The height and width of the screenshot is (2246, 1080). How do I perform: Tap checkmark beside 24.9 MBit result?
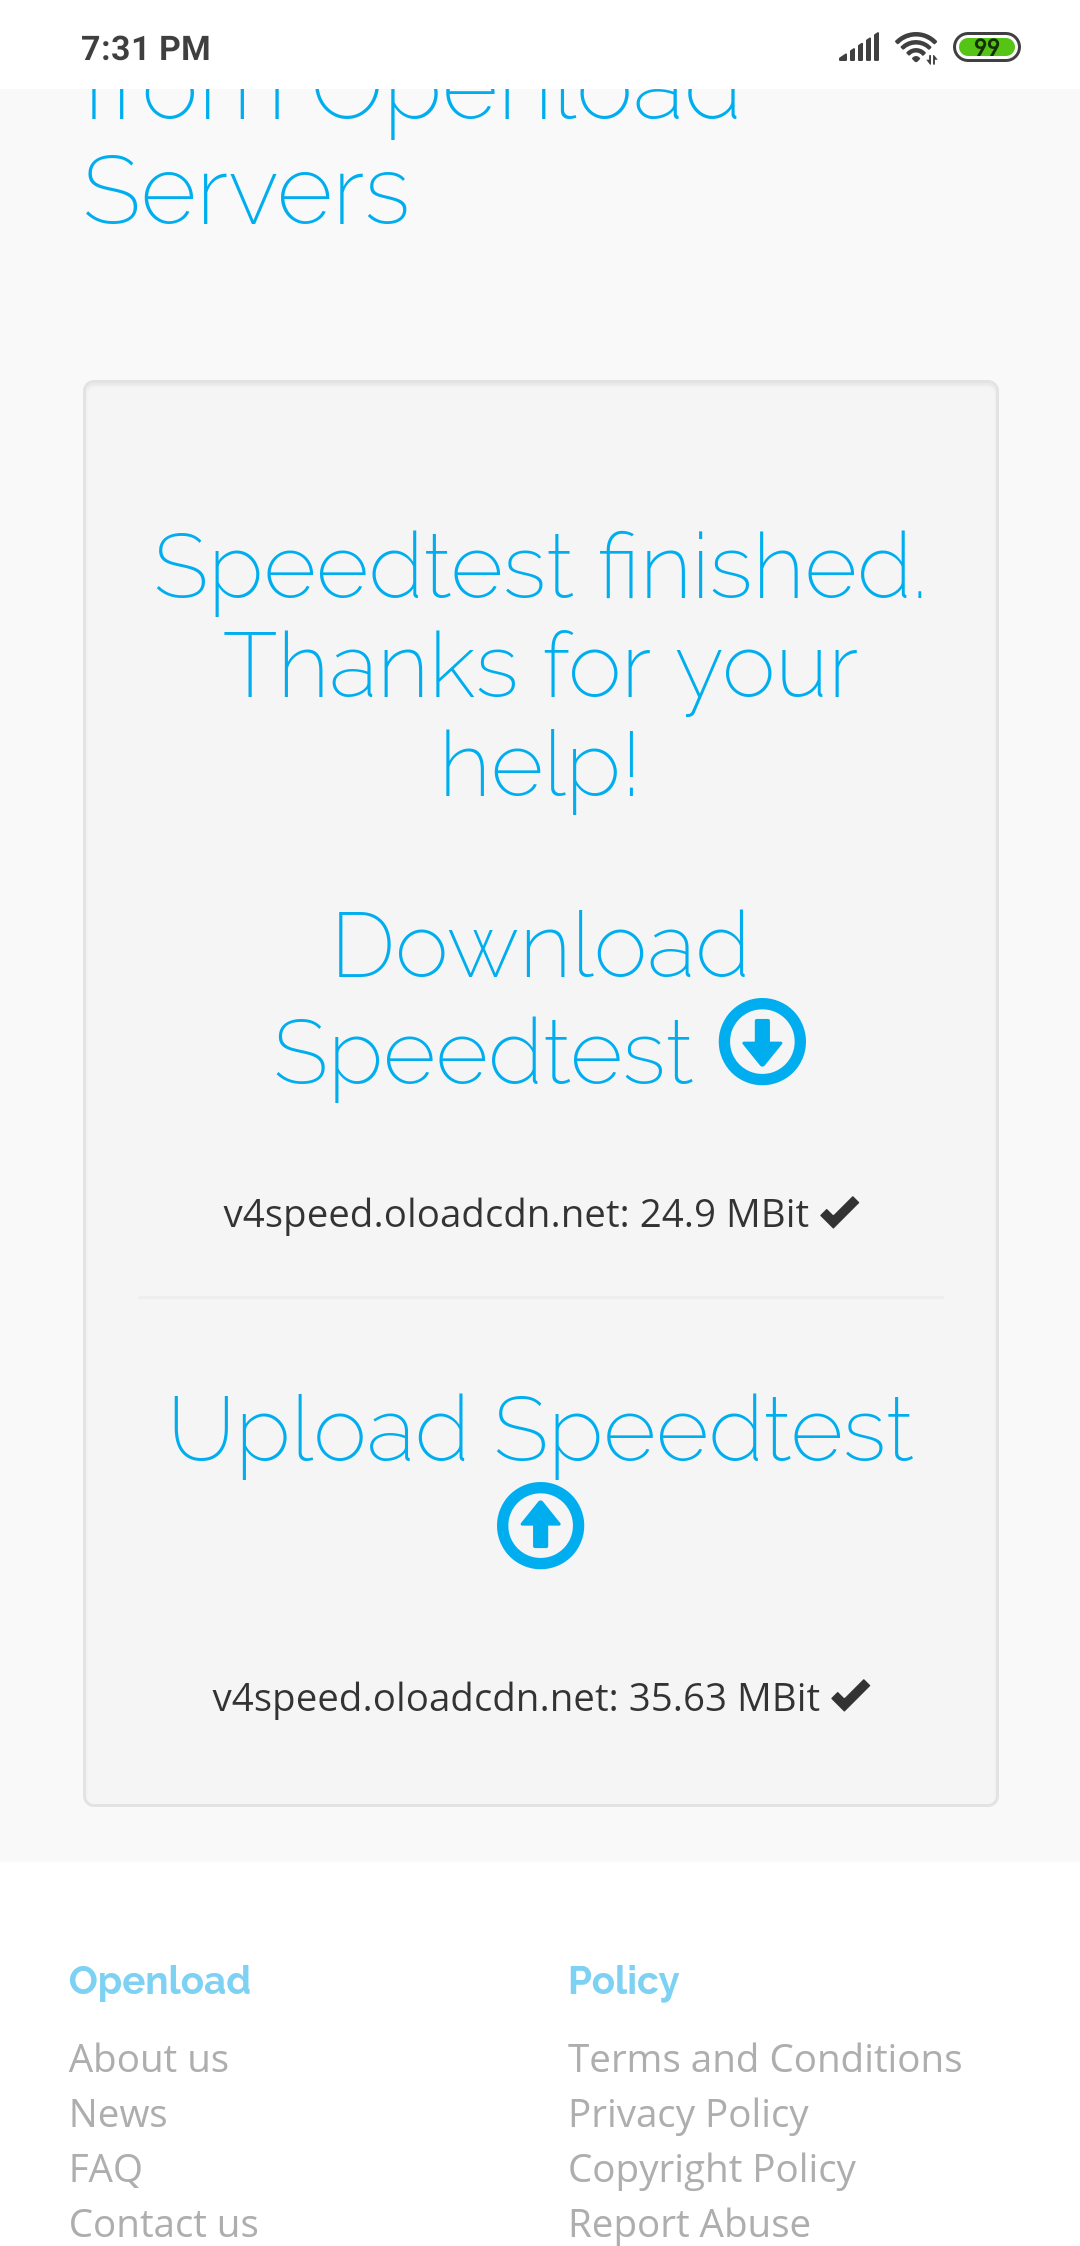pos(839,1212)
